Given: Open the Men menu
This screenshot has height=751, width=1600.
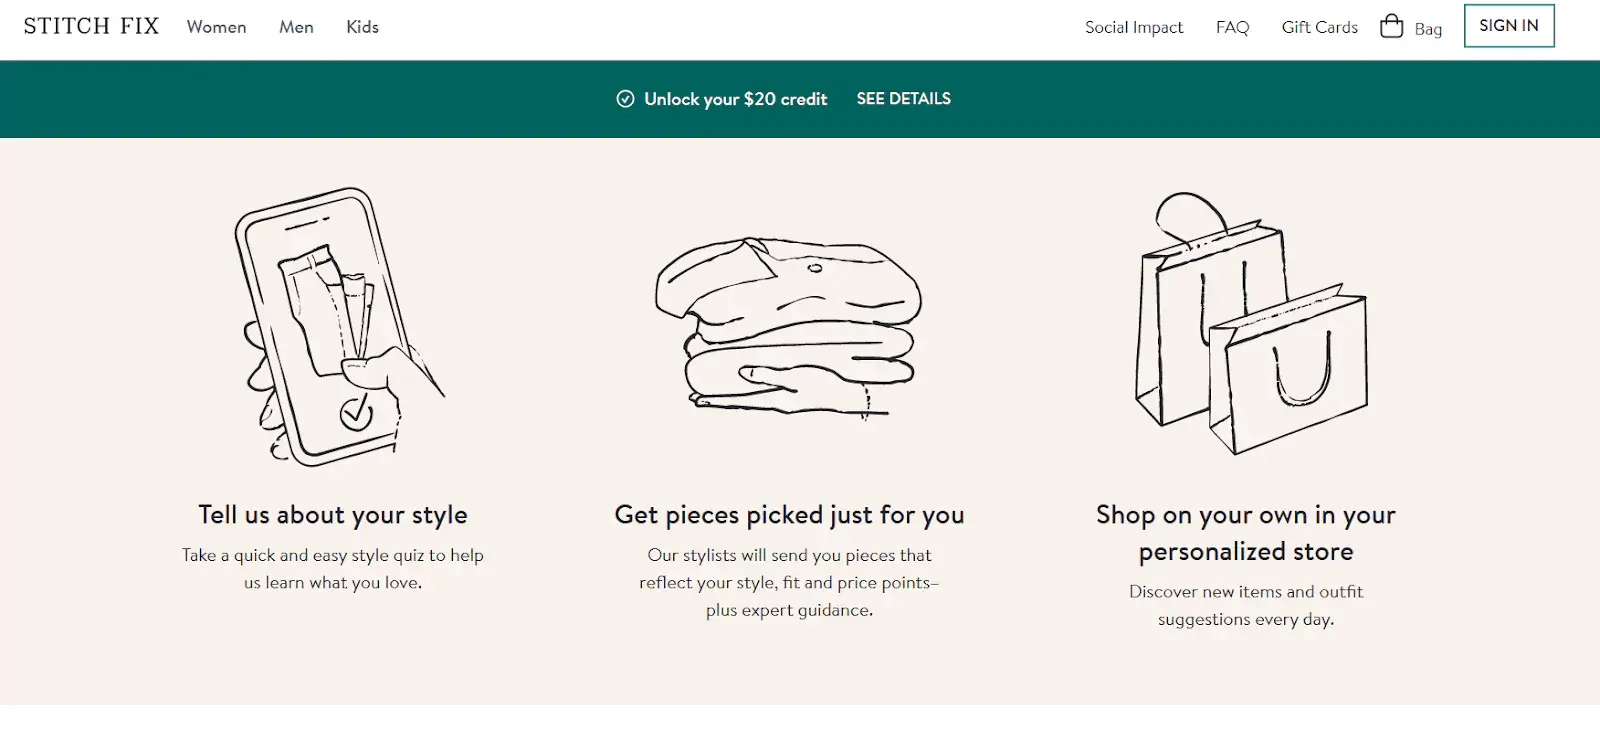Looking at the screenshot, I should [296, 27].
